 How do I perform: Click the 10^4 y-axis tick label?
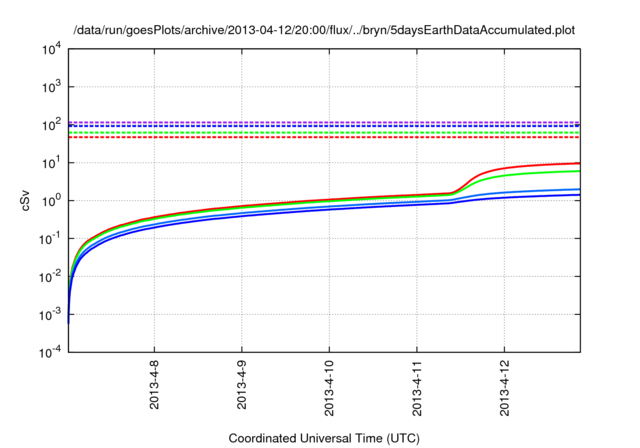click(52, 49)
